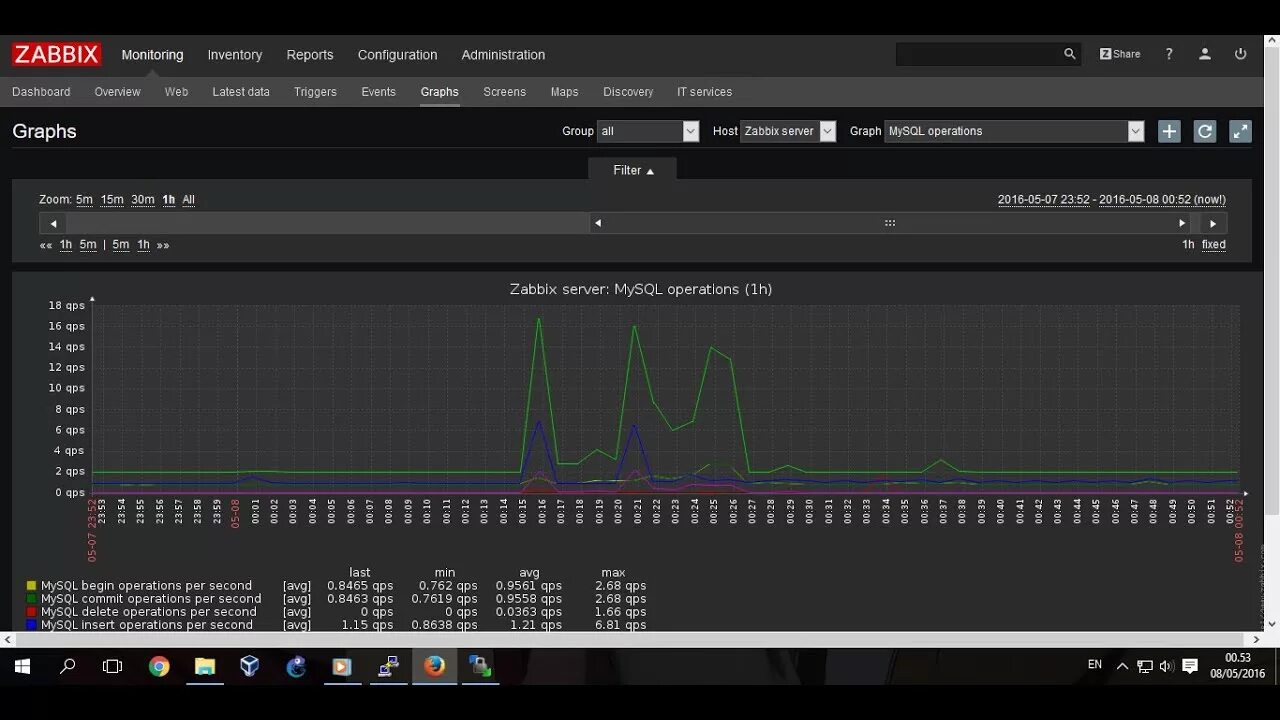The image size is (1280, 720).
Task: Open the Monitoring menu
Action: tap(152, 55)
